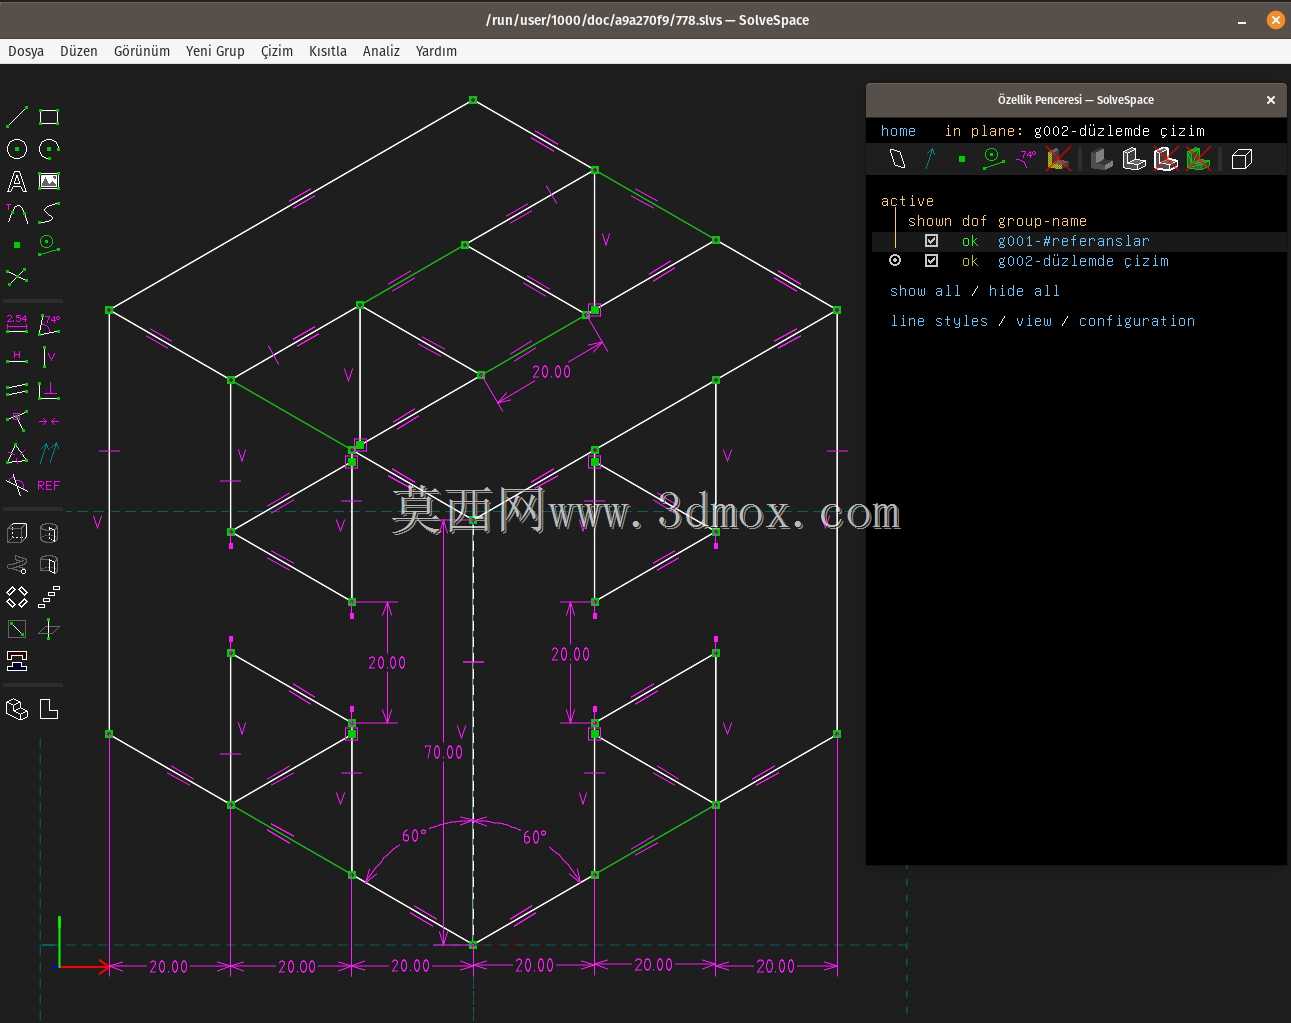The image size is (1291, 1023).
Task: Select the Datum Point tool
Action: tap(17, 245)
